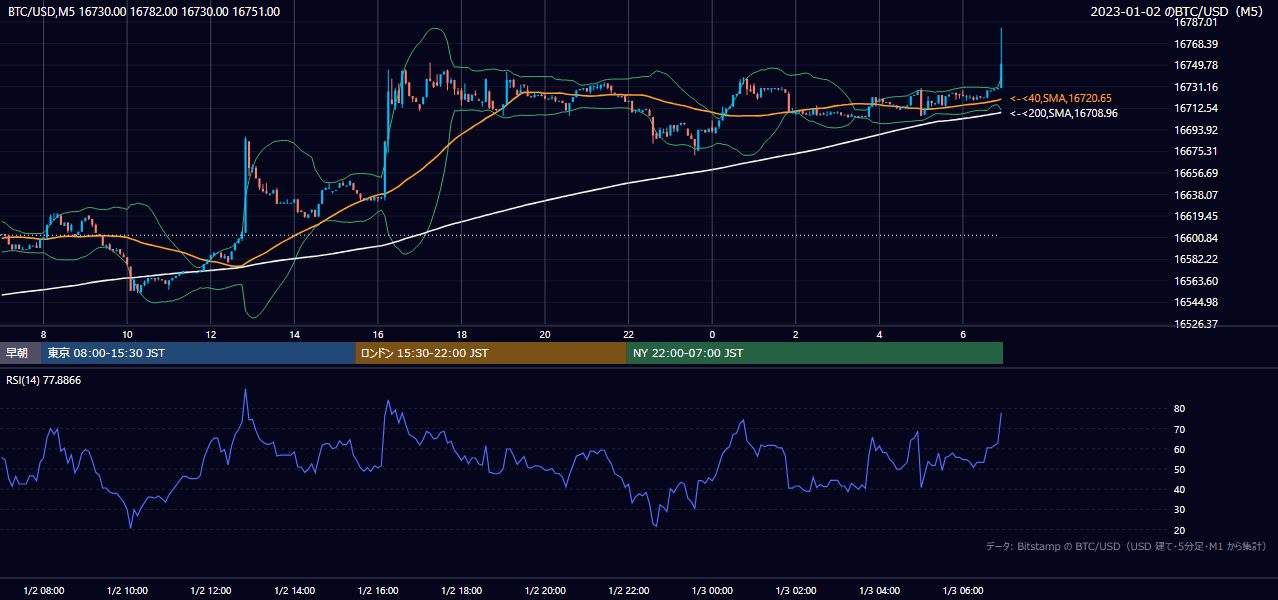Screen dimensions: 1278x600
Task: Click price axis value 16731.16
Action: pos(1196,87)
